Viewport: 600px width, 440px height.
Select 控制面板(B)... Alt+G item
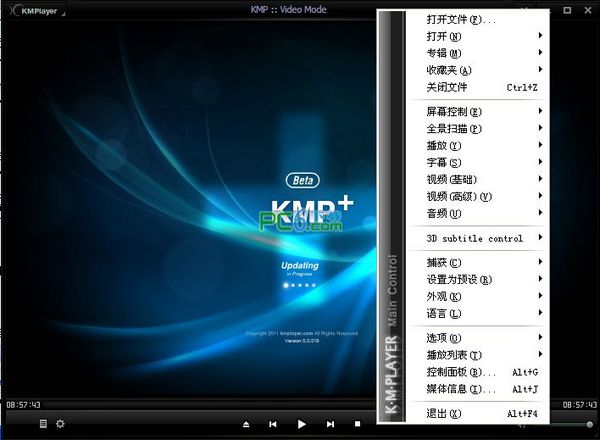478,372
